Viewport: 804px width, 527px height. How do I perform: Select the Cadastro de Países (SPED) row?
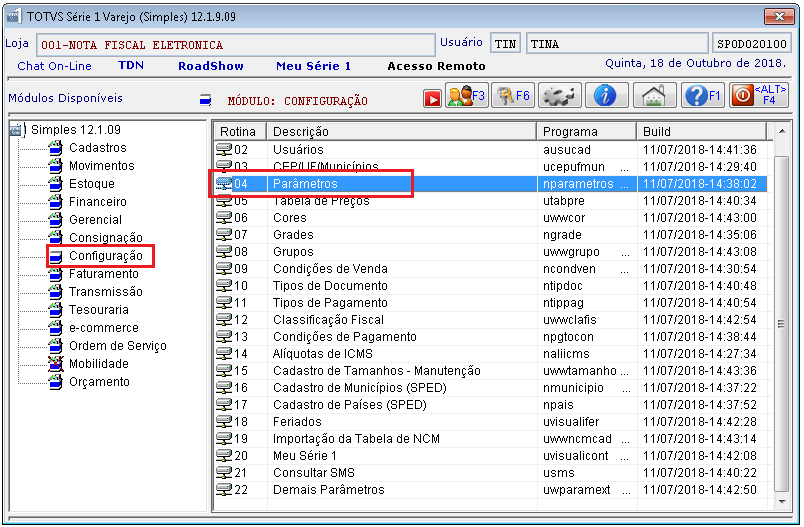point(490,405)
